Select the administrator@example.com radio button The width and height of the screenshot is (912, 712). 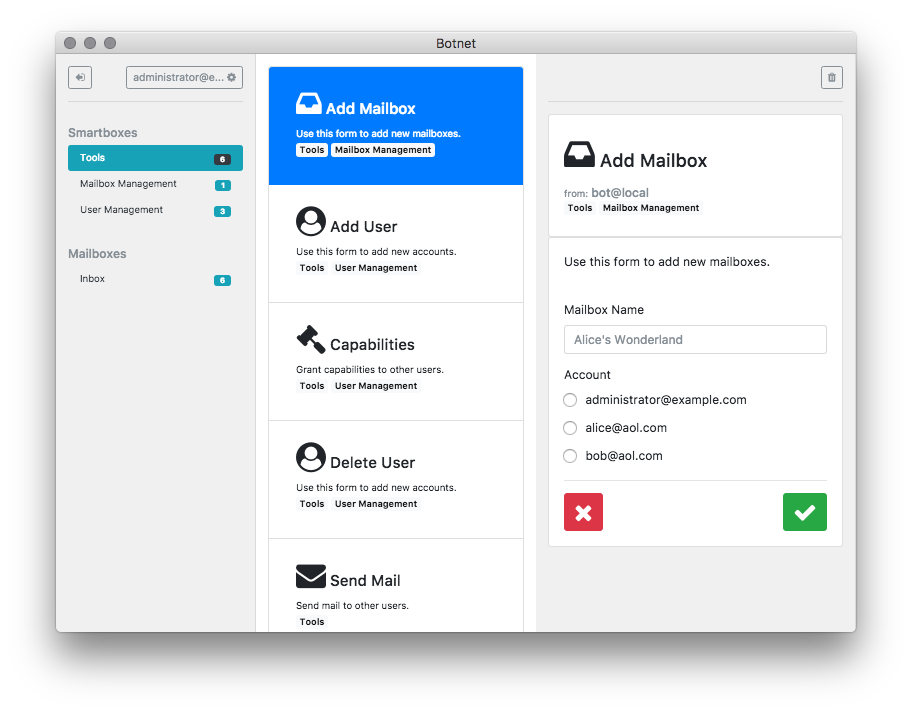tap(570, 400)
